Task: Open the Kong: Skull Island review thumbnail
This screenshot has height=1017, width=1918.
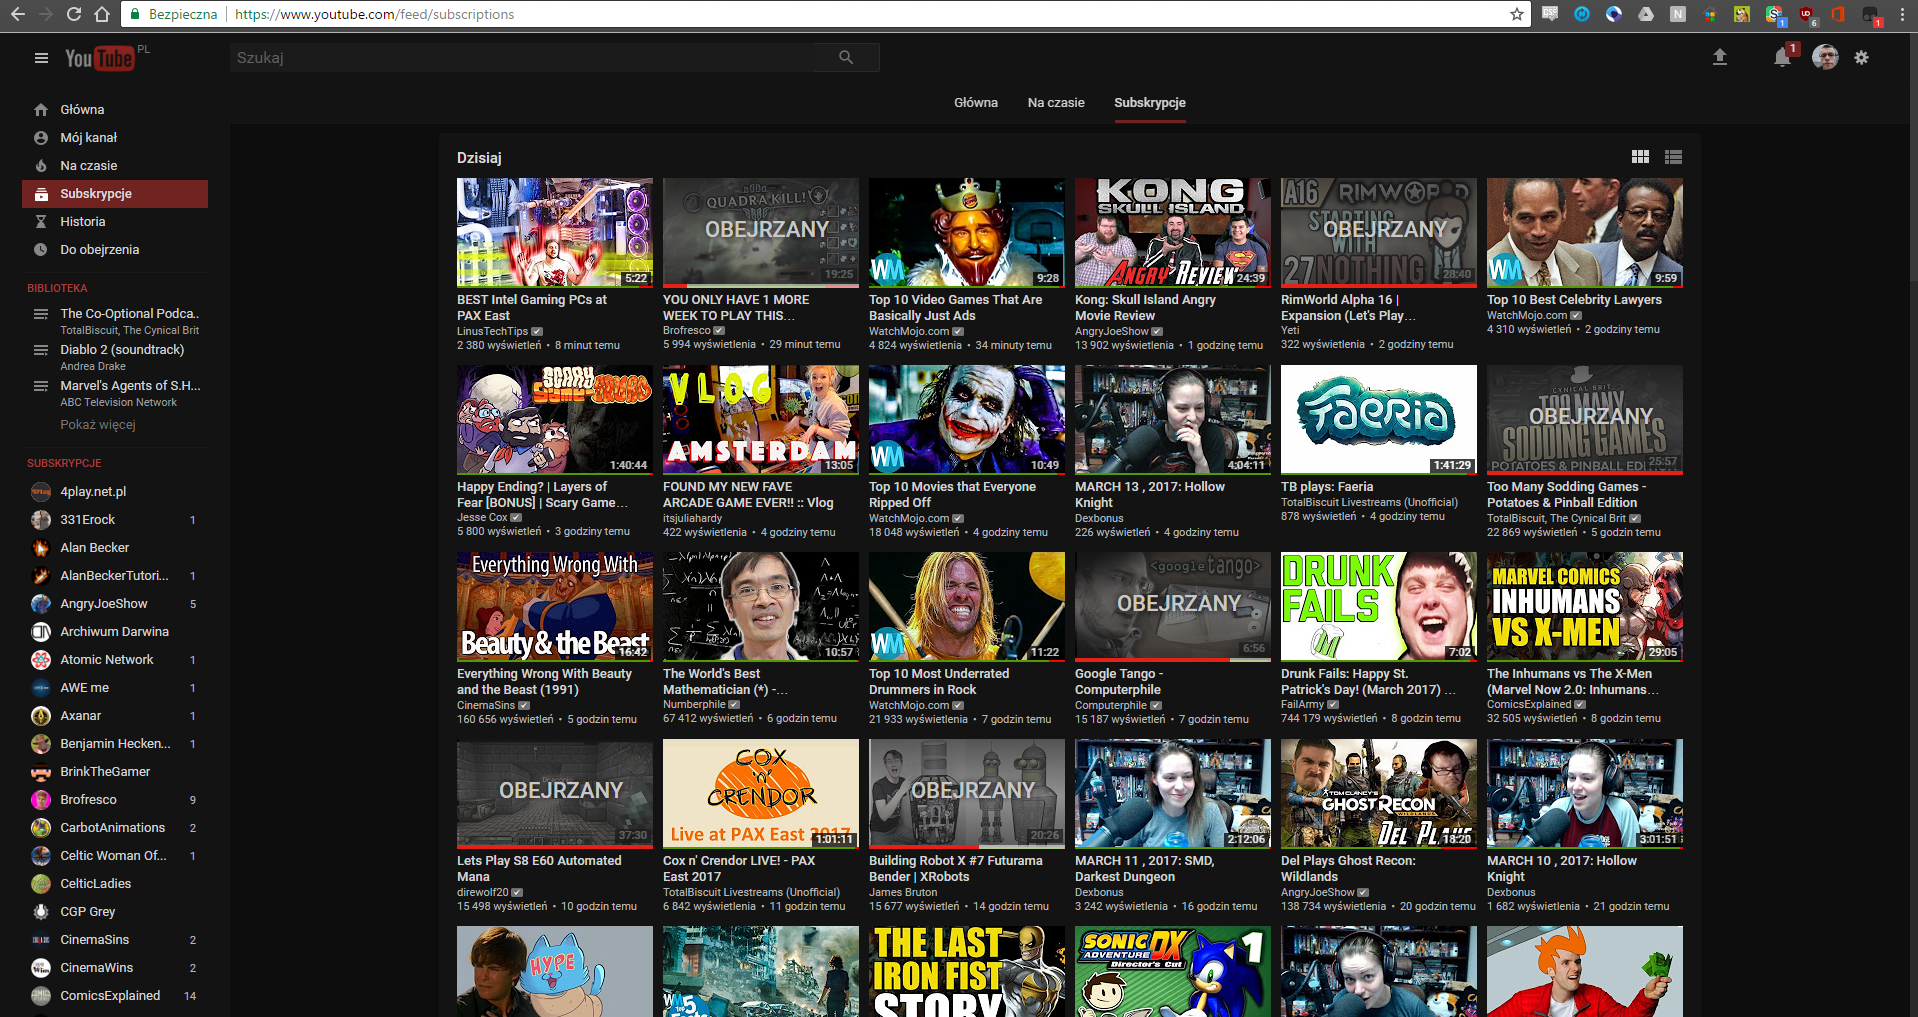Action: (x=1172, y=232)
